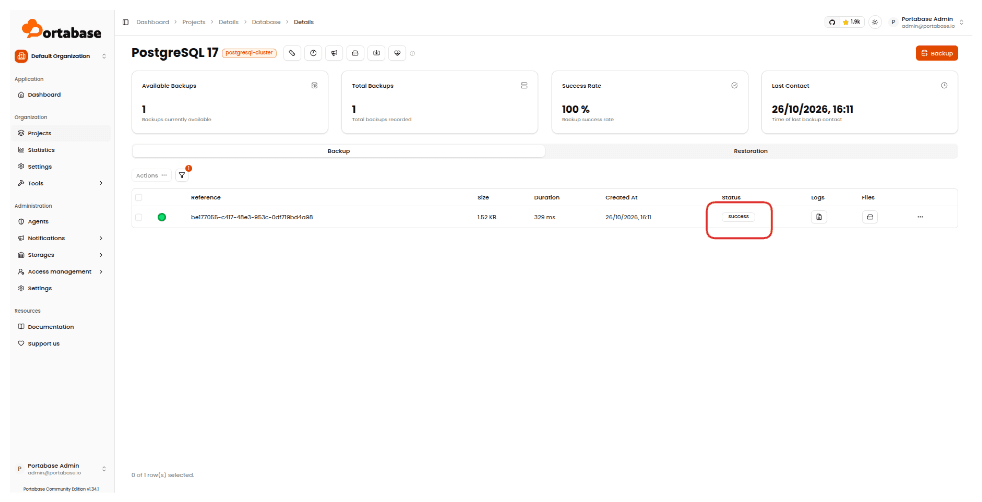Go to Database breadcrumb
982x502 pixels.
[266, 22]
